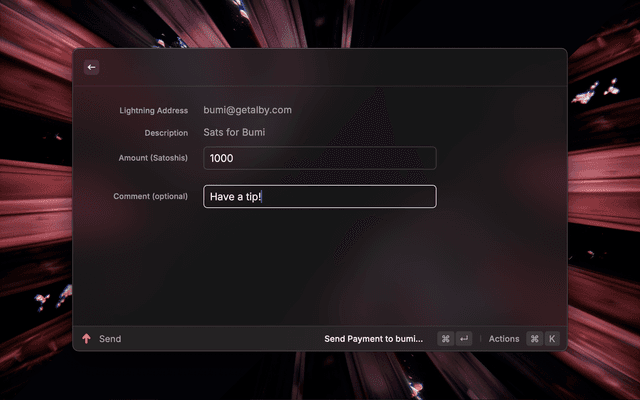Click the Amount (Satoshis) label
Viewport: 640px width, 400px height.
coord(153,158)
